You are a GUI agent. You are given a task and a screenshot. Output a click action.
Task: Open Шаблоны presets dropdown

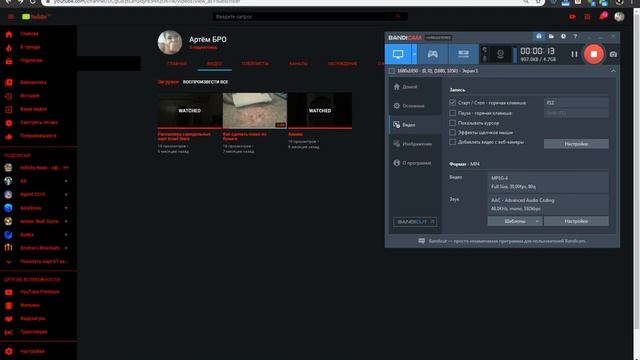[x=515, y=221]
